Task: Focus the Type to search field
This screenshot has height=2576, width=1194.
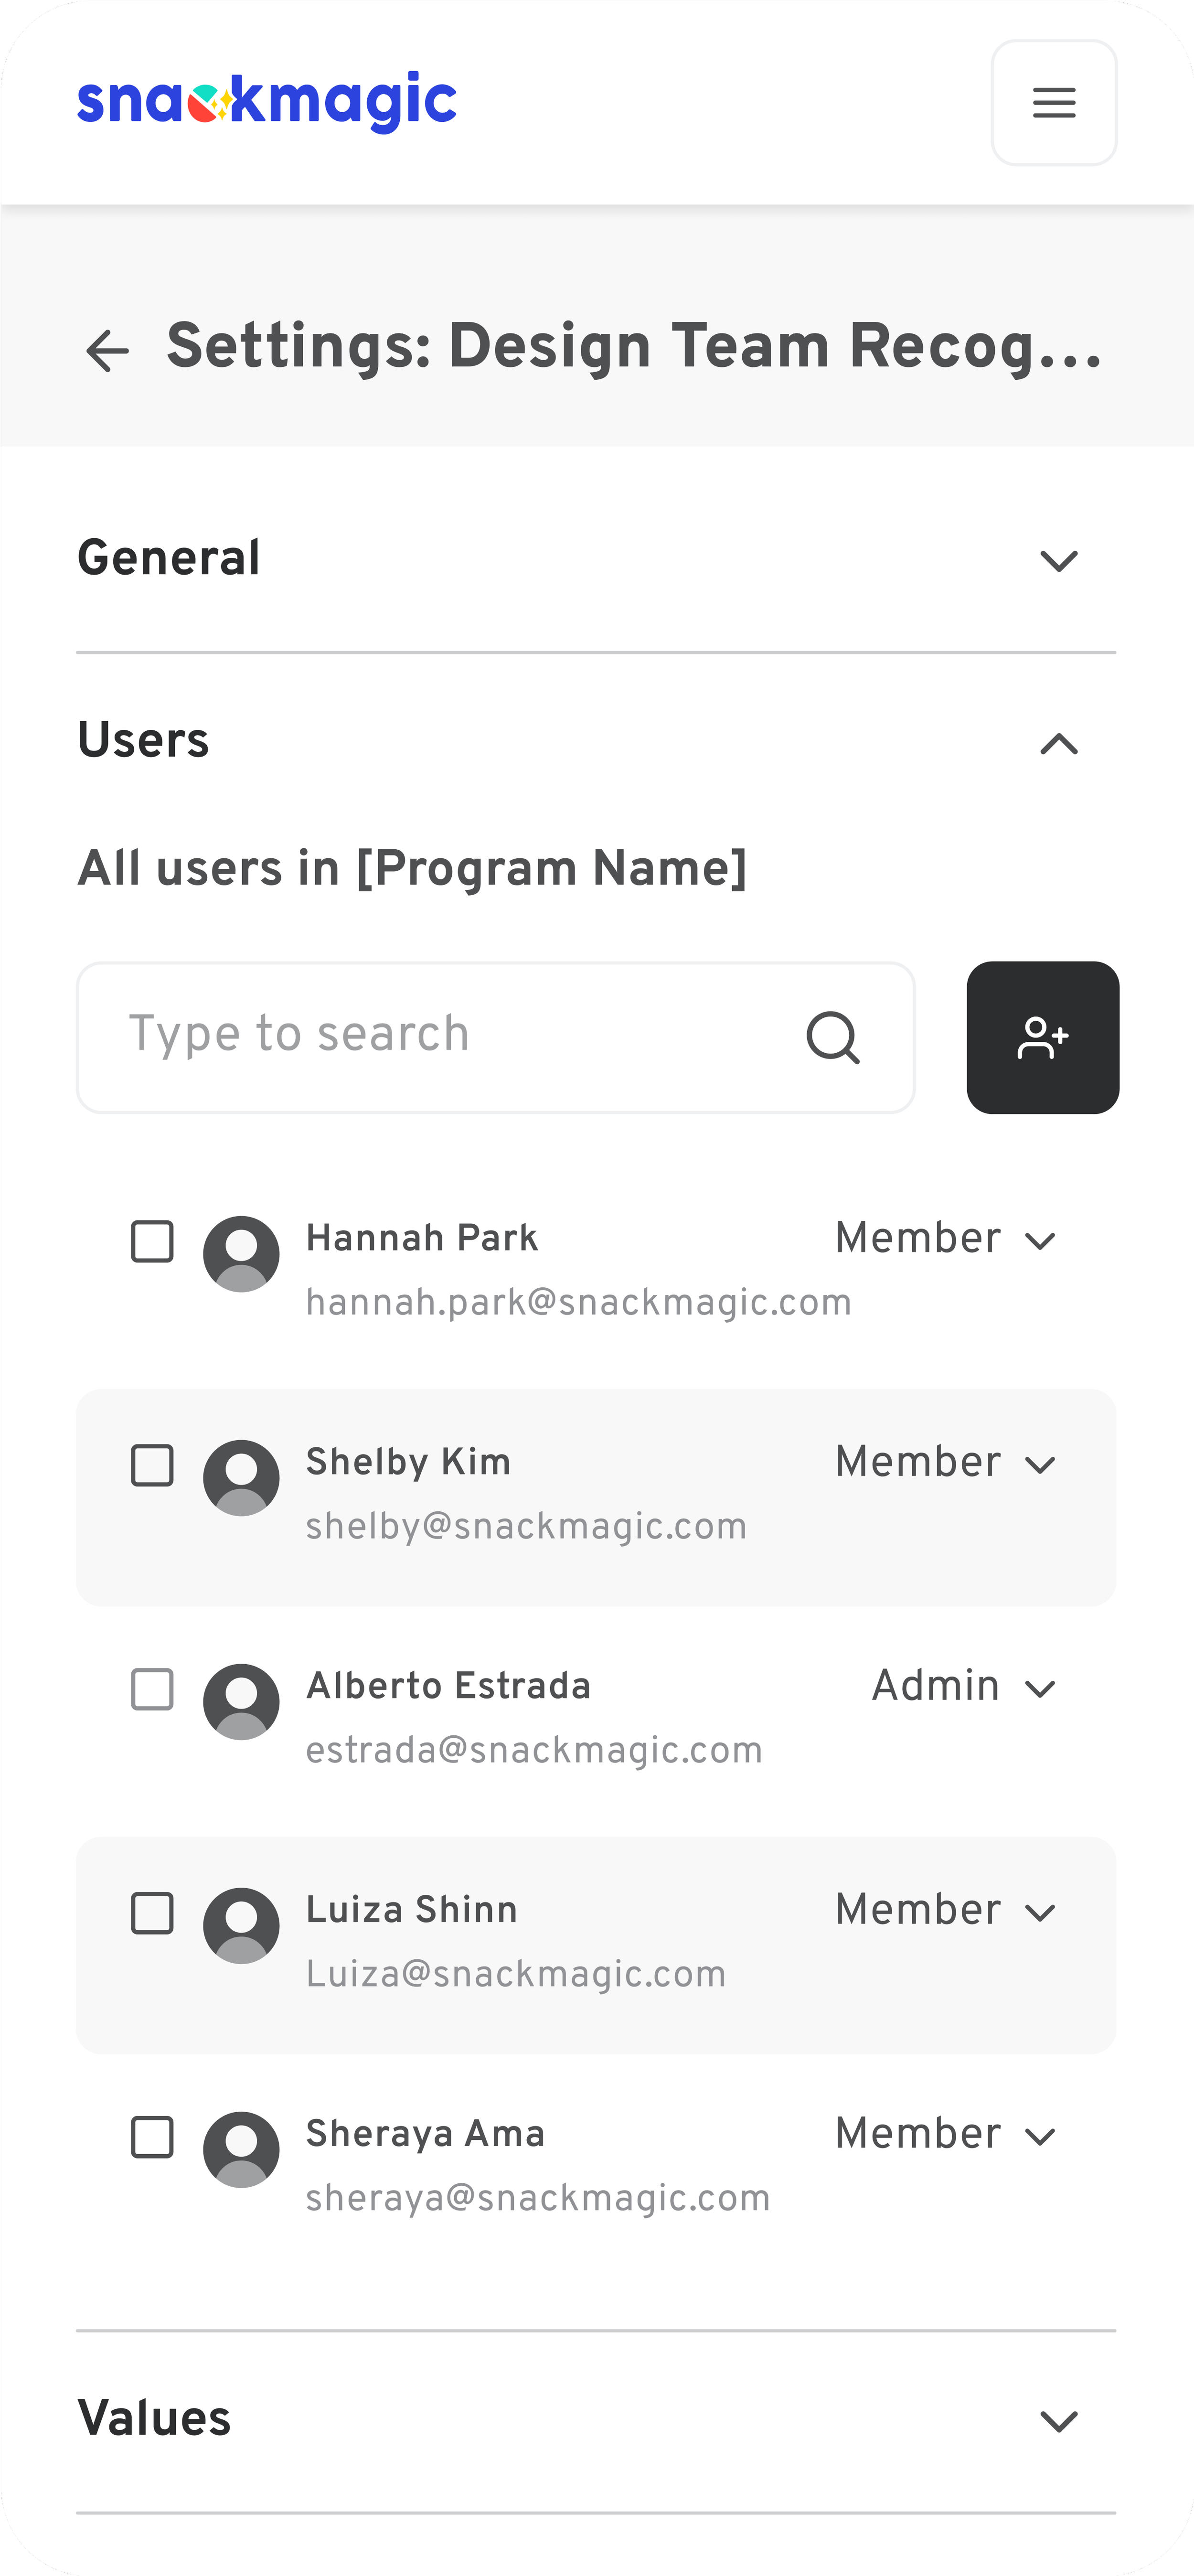Action: tap(496, 1037)
